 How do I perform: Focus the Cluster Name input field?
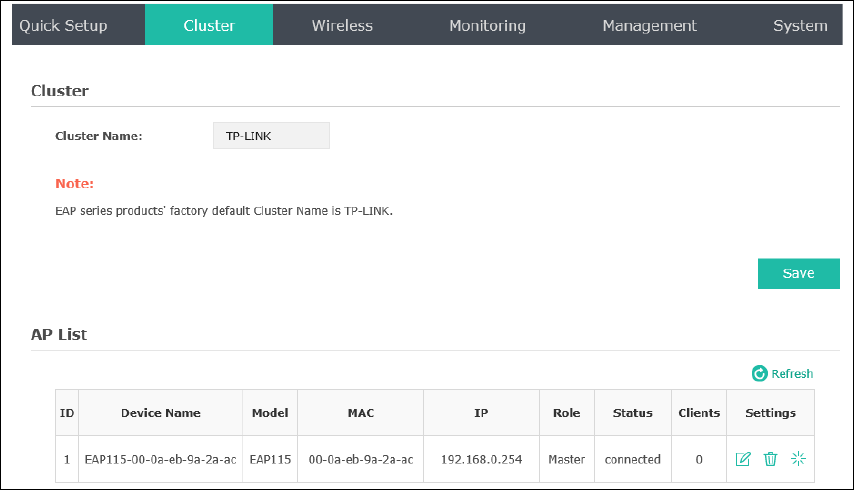coord(271,136)
